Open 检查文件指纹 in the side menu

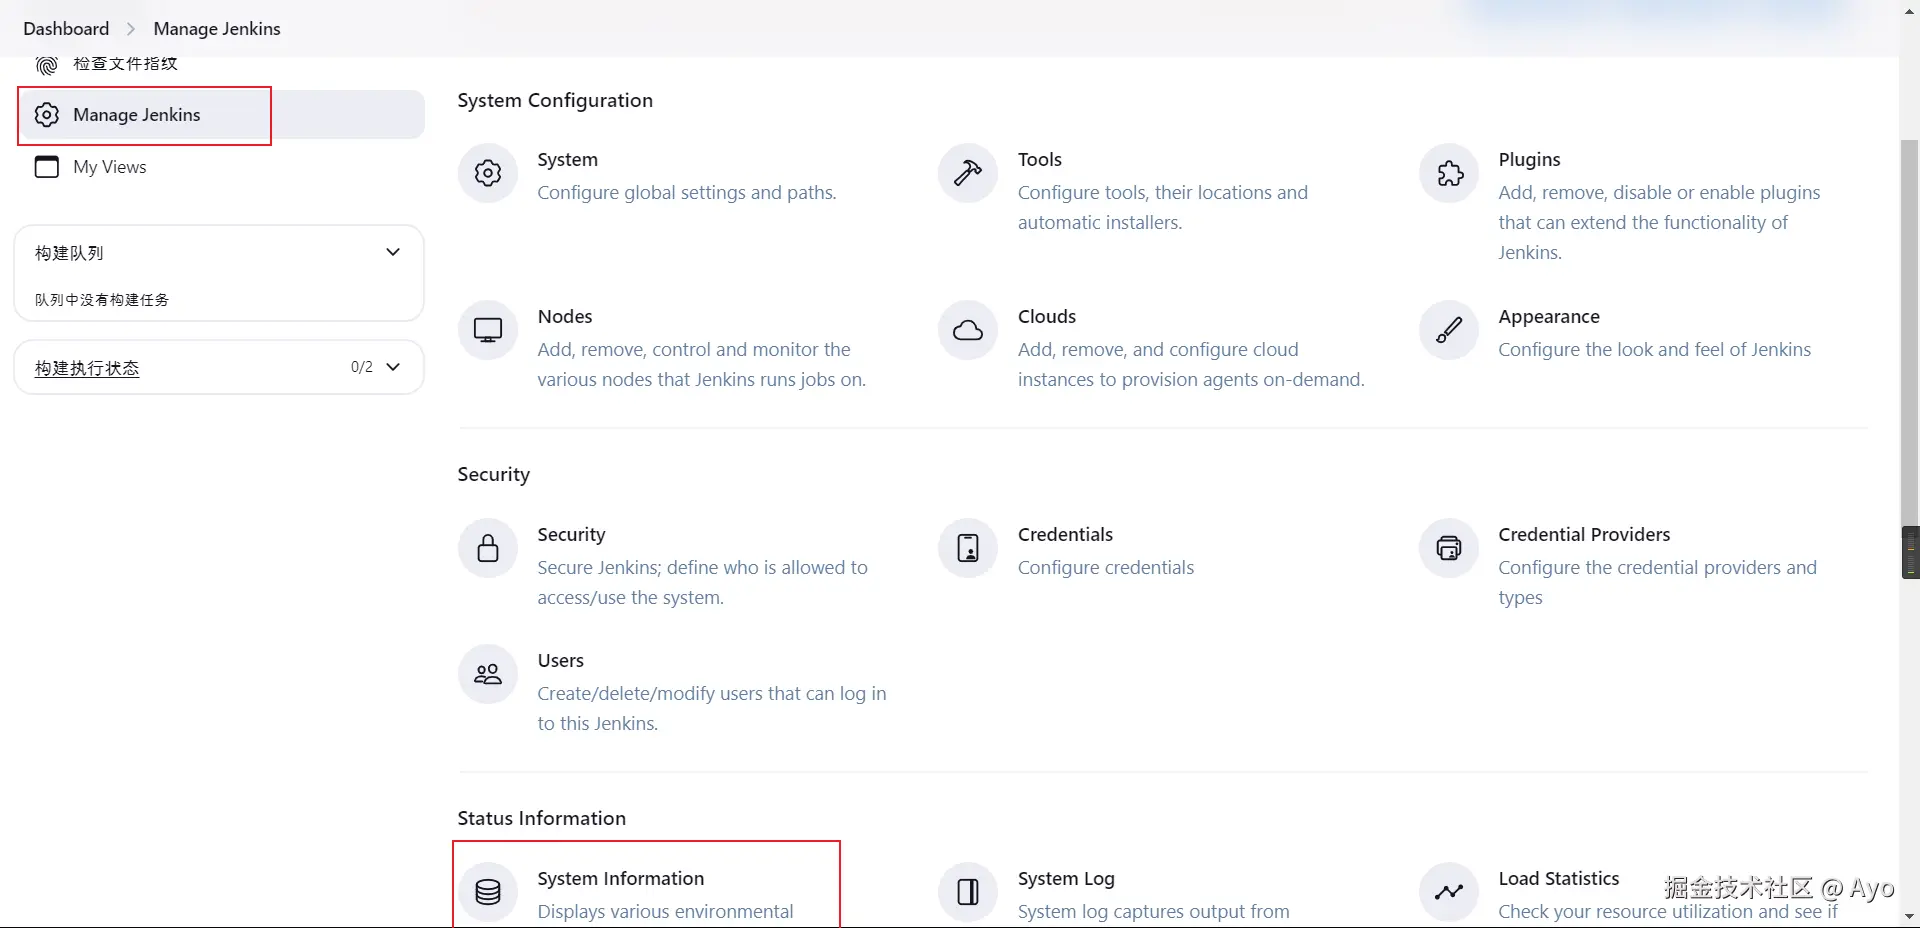[x=125, y=64]
